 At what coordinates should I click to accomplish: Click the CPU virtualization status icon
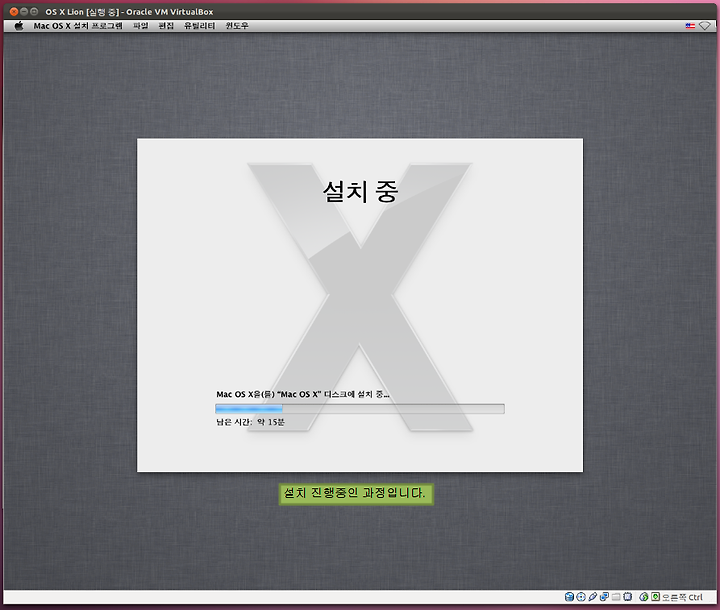point(627,597)
